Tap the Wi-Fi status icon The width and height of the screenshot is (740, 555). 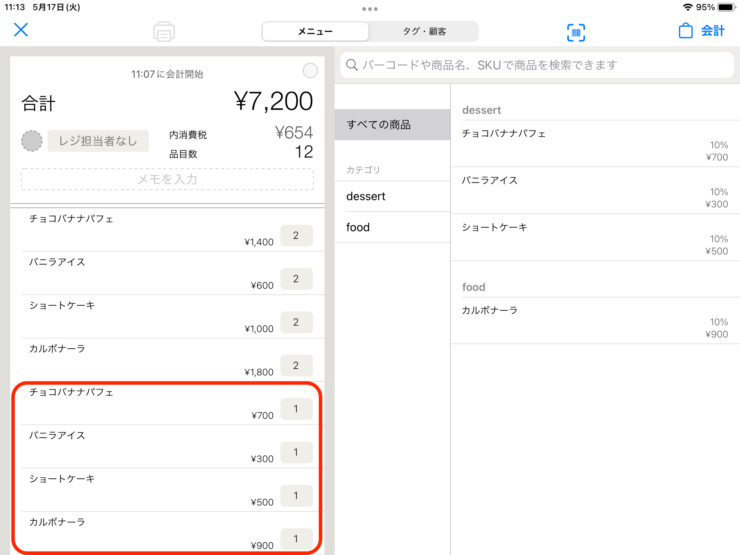[688, 7]
